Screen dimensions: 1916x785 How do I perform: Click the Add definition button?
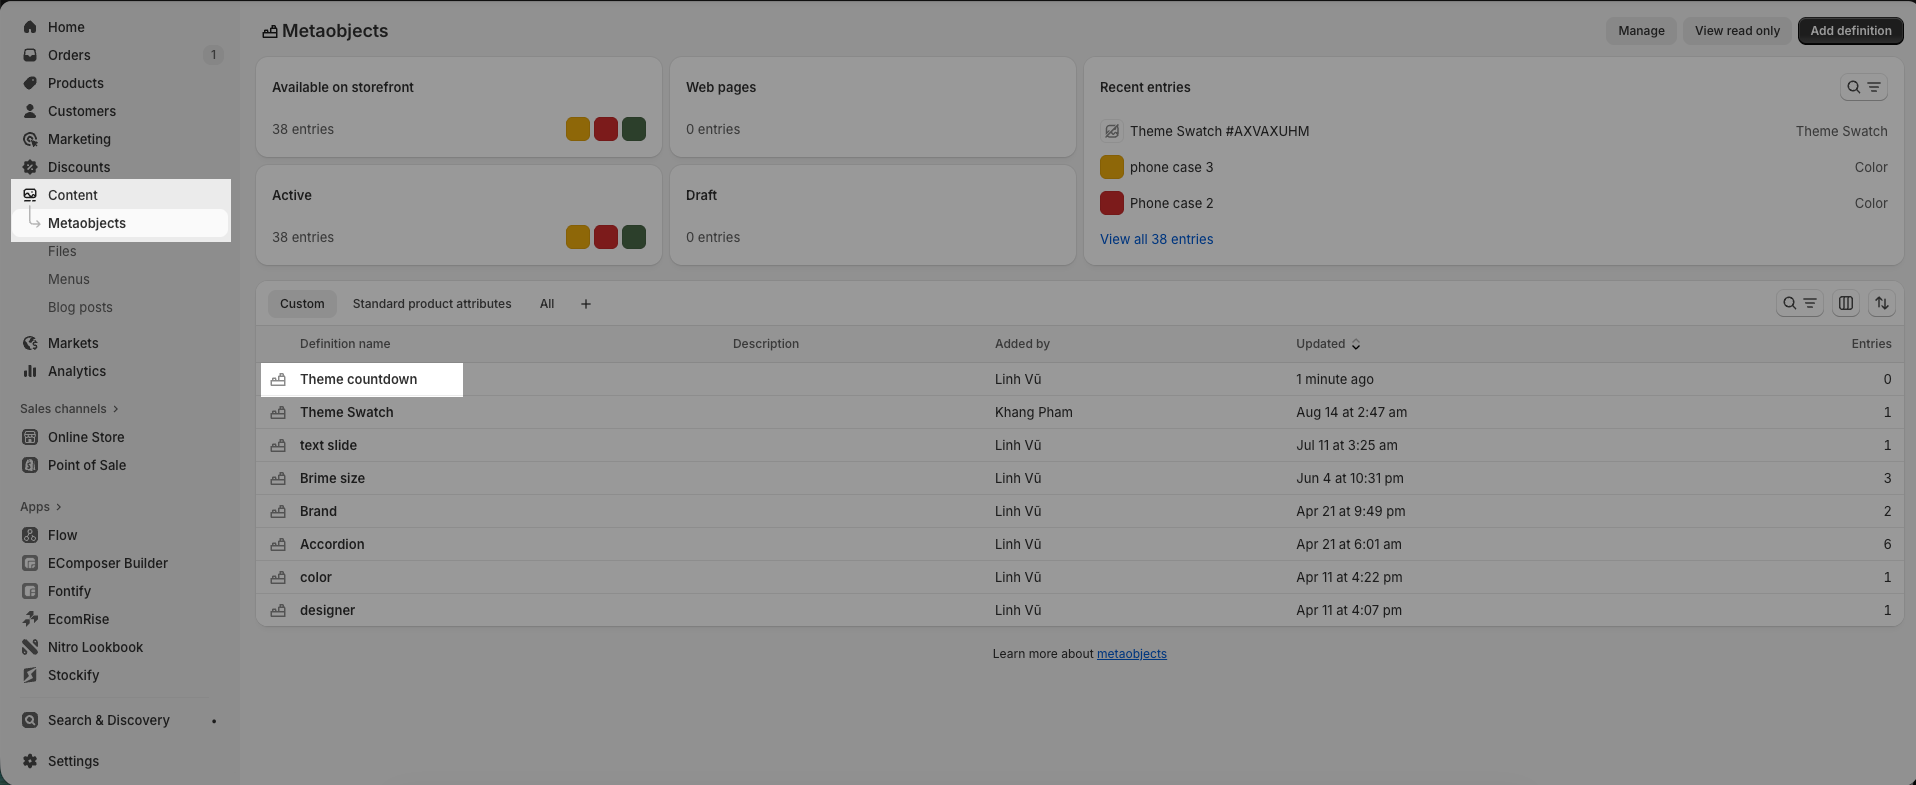1850,31
